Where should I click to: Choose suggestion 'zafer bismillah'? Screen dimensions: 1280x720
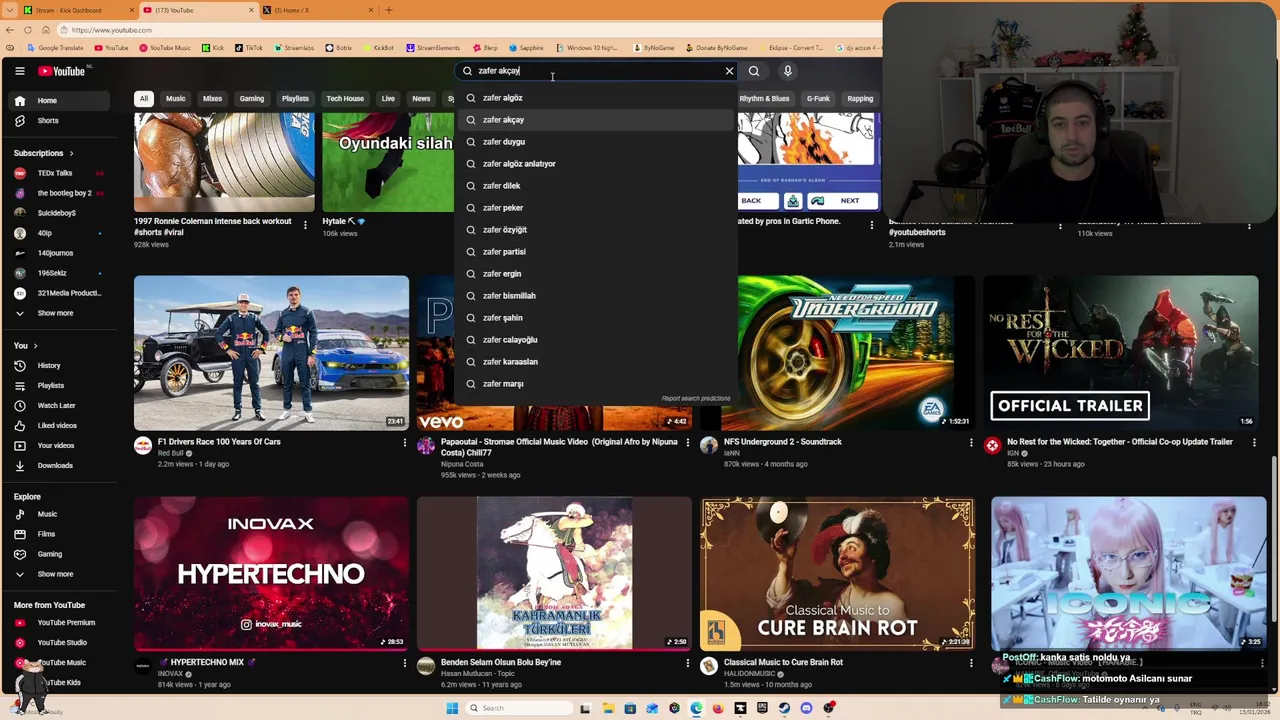(x=596, y=296)
